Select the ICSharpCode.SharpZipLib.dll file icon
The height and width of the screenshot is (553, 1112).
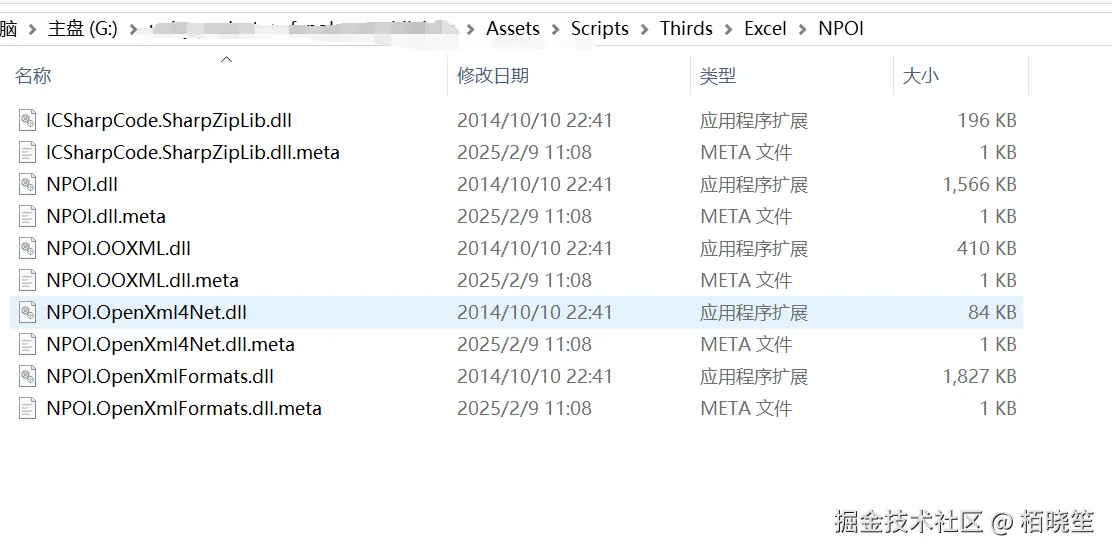27,121
